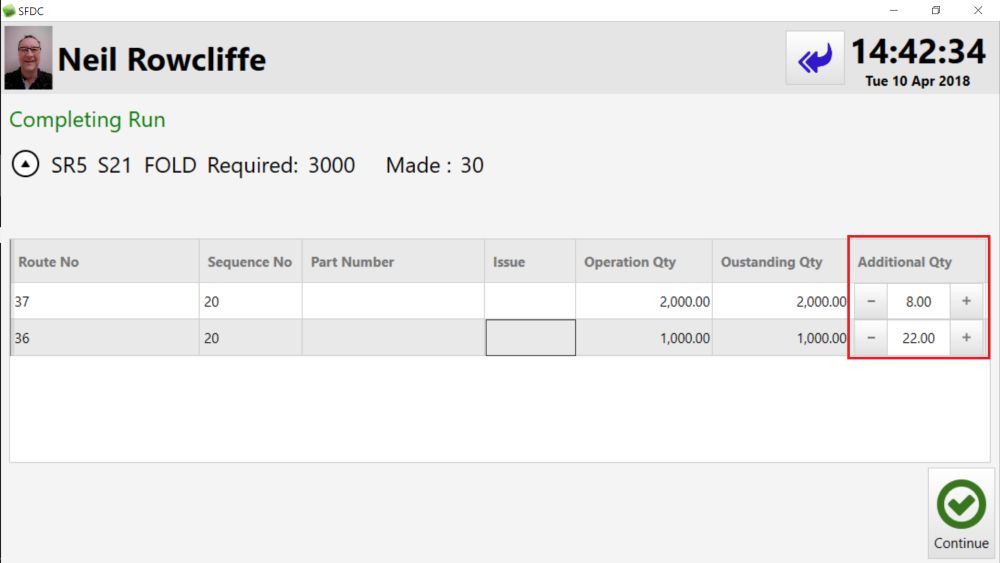This screenshot has height=563, width=1000.
Task: Click Neil Rowcliffe's profile photo
Action: (28, 58)
